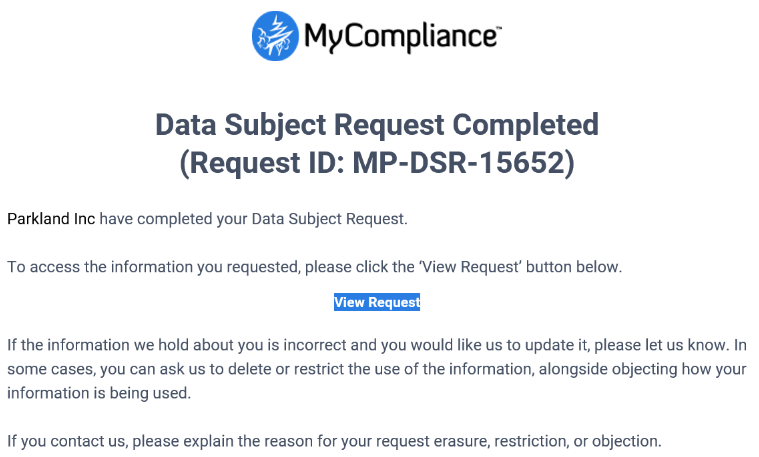
Task: Click the quoted 'View Request' phrase in instructions
Action: (470, 267)
